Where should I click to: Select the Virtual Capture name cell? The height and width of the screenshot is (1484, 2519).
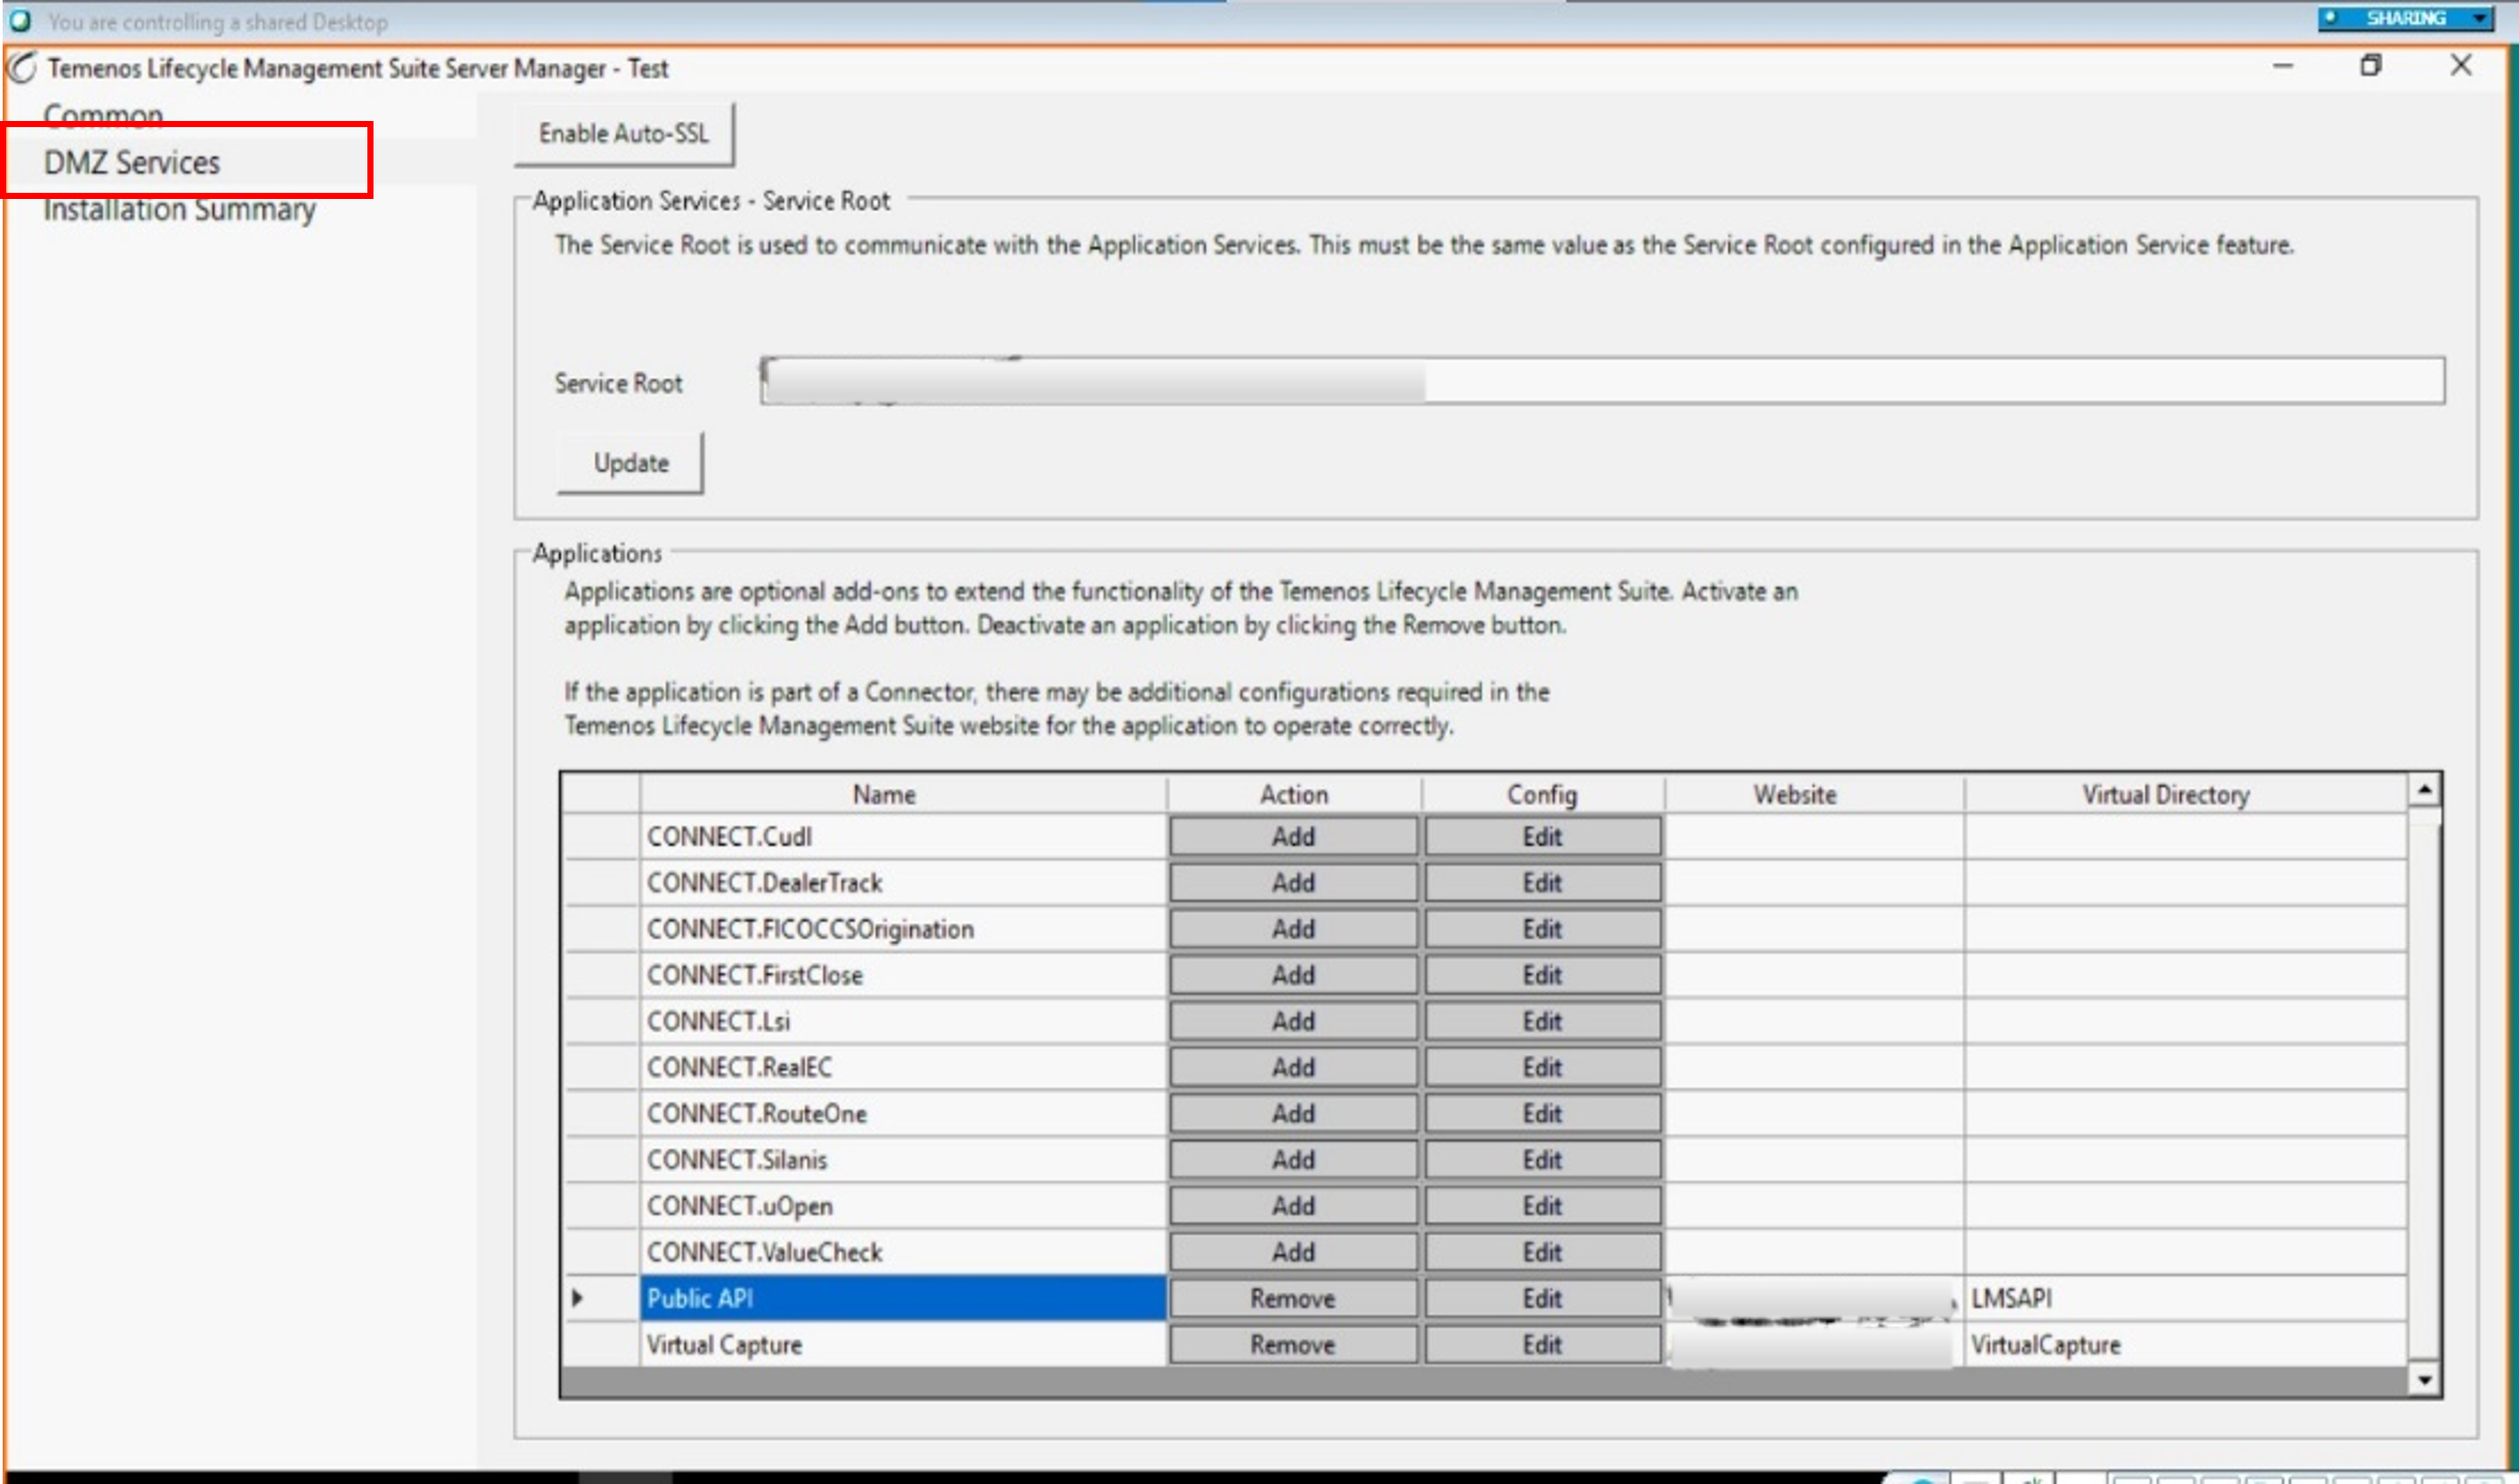tap(903, 1344)
